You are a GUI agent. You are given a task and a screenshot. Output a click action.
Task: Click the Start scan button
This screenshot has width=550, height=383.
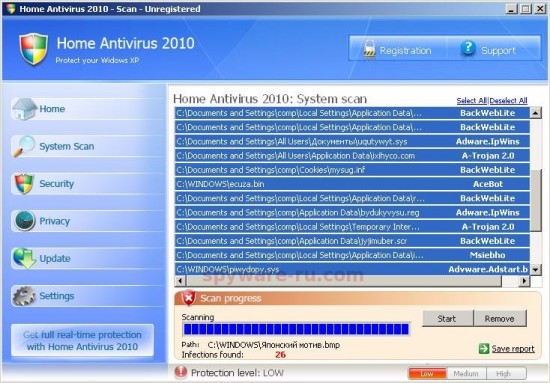[447, 318]
